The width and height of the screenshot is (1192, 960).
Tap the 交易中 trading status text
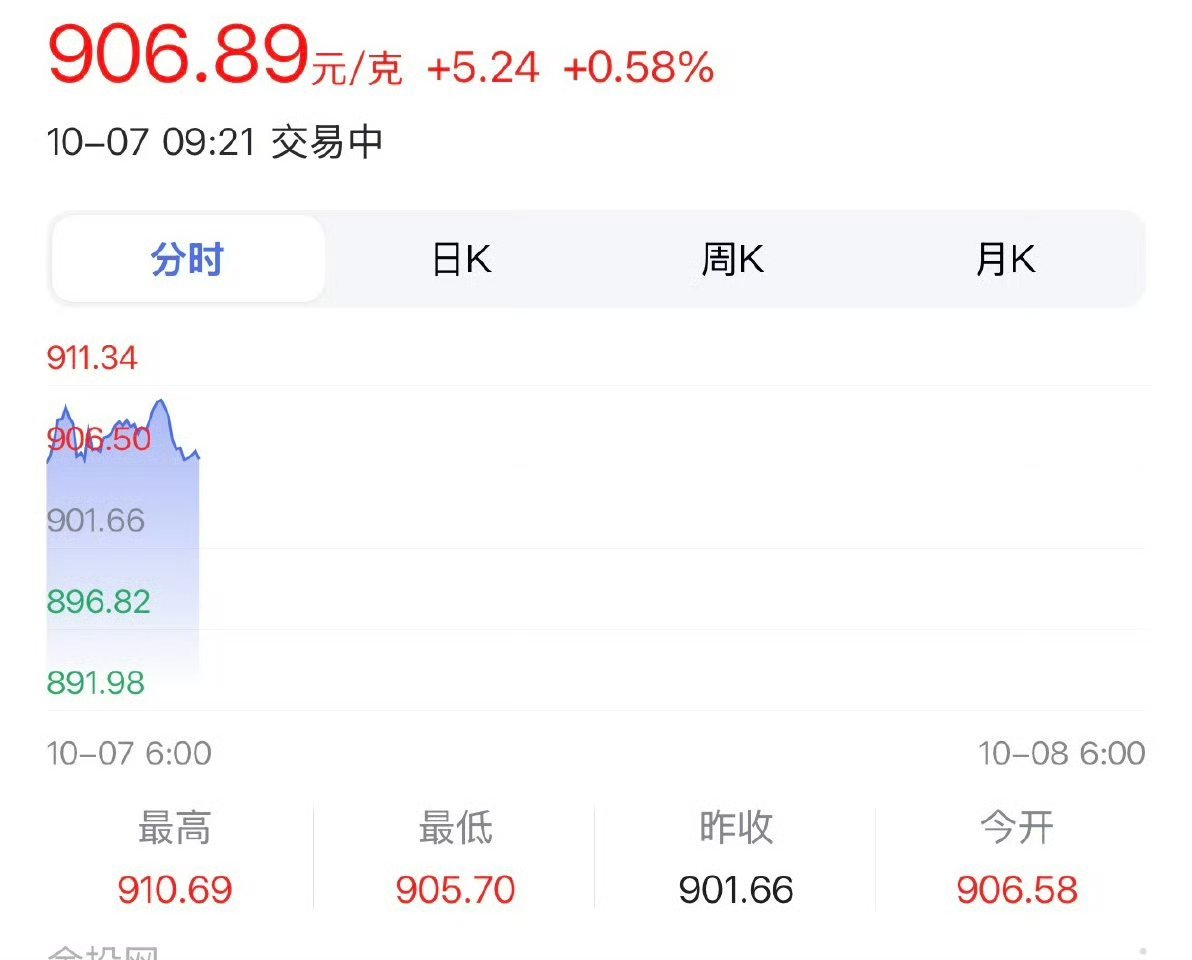coord(327,143)
